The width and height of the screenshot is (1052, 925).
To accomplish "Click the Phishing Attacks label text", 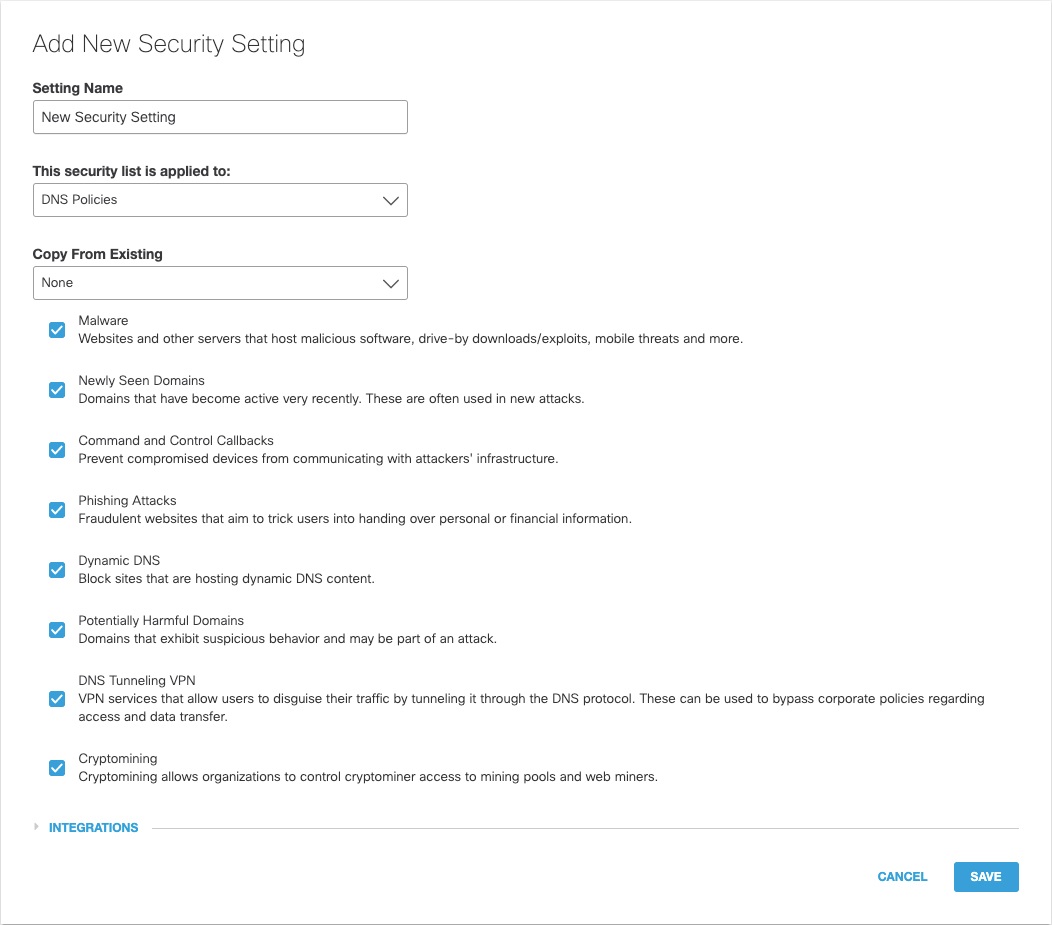I will (127, 501).
